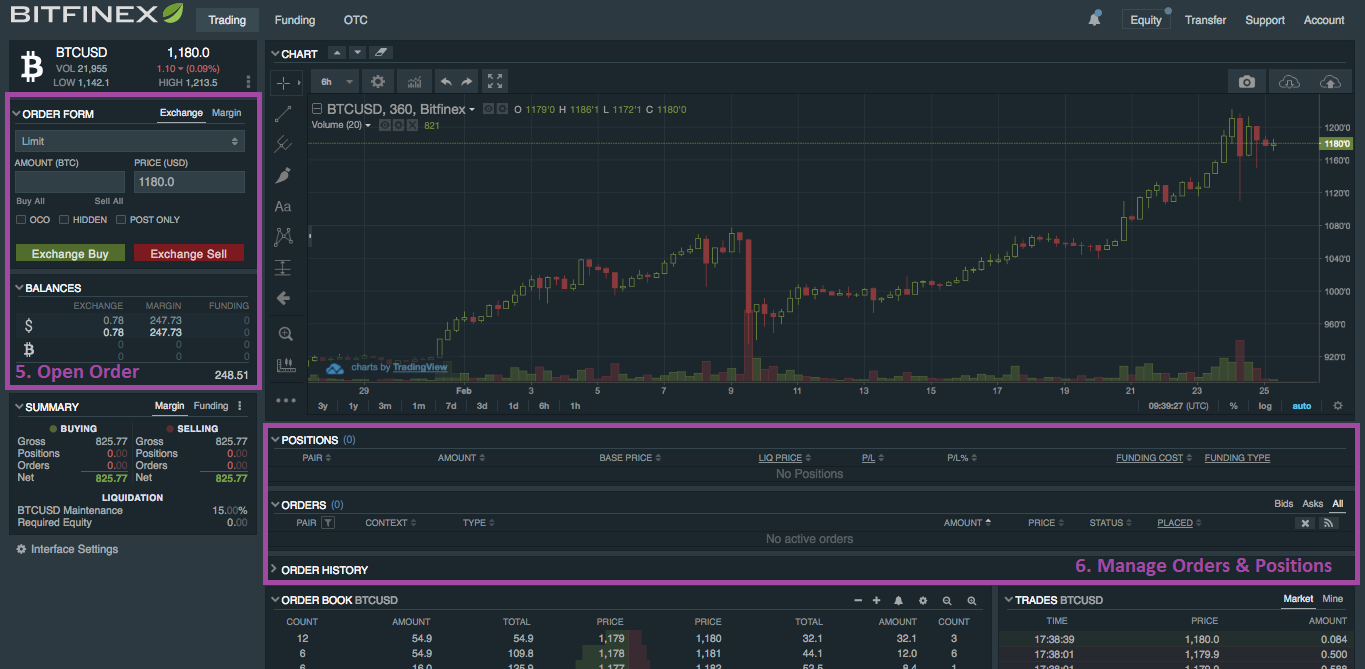Toggle chart fullscreen mode
1365x669 pixels.
495,82
